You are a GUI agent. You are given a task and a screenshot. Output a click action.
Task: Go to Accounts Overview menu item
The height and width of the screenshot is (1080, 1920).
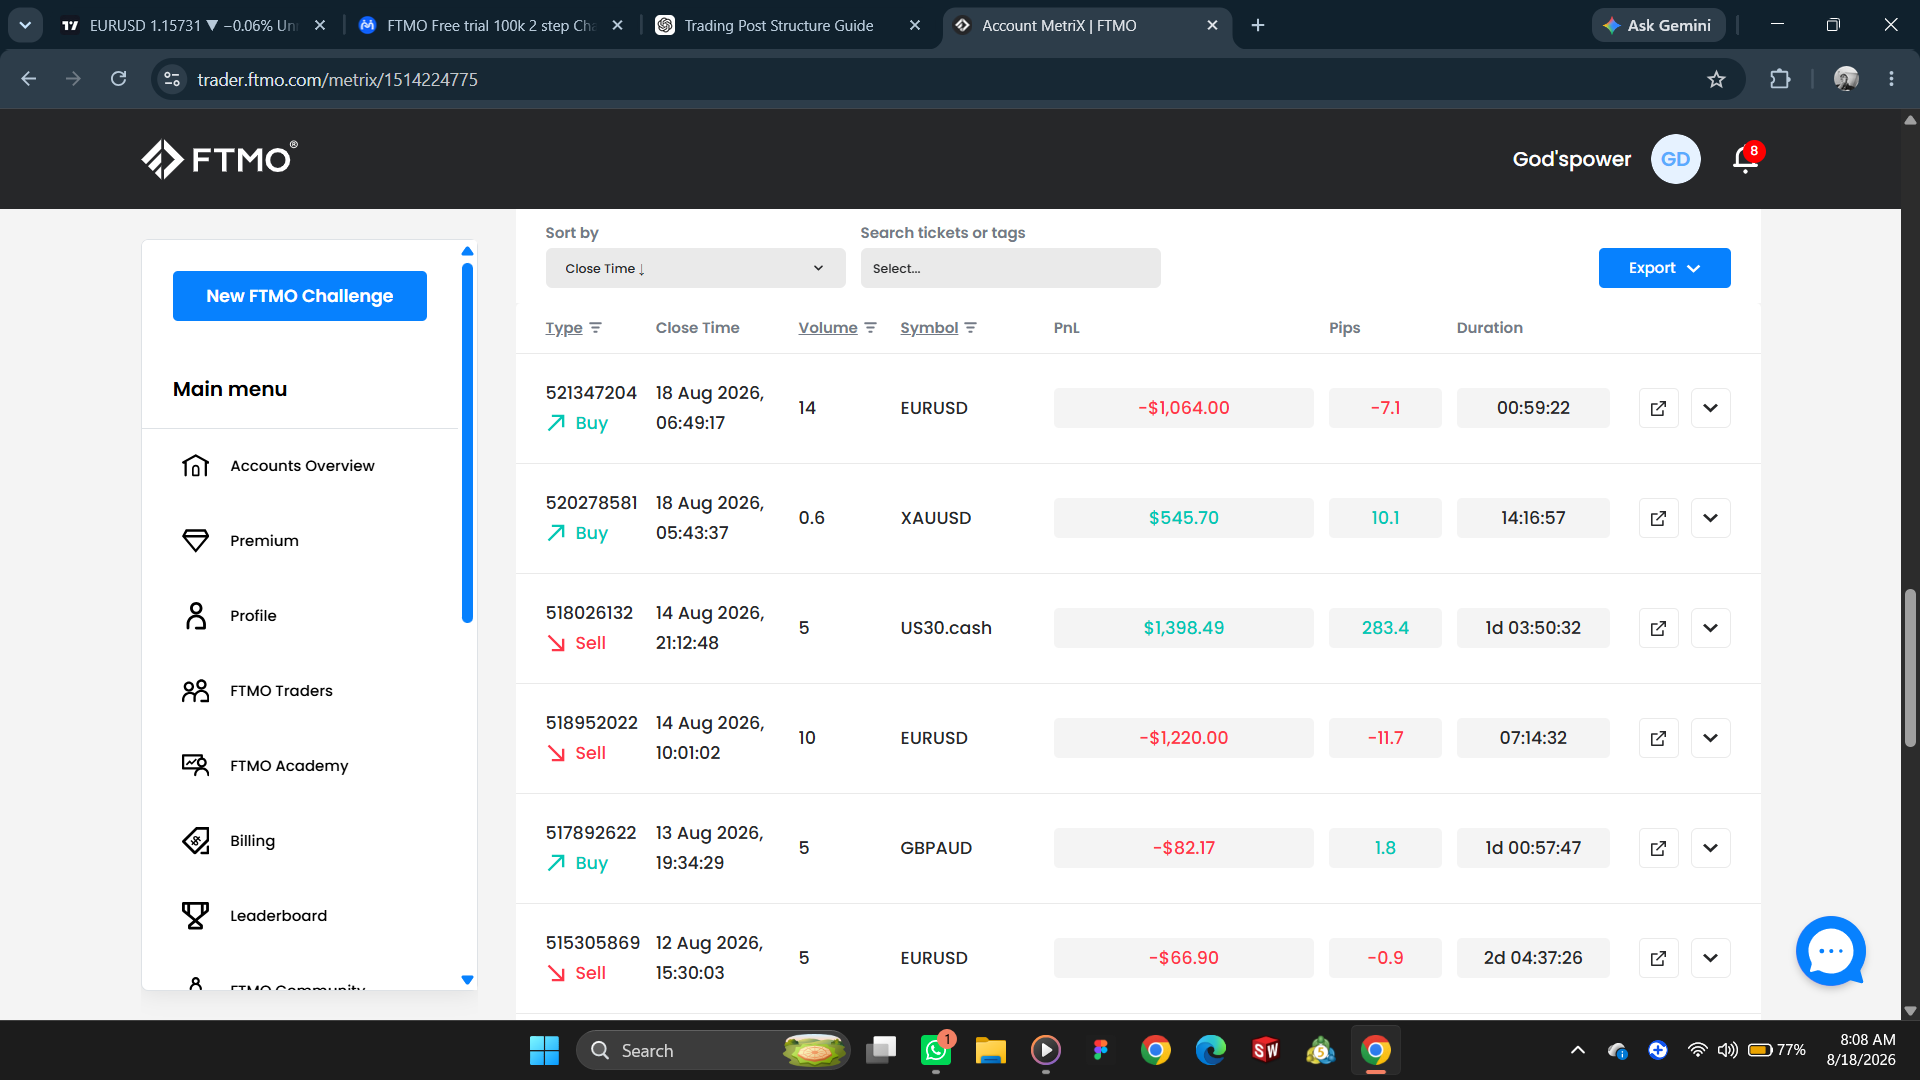302,466
